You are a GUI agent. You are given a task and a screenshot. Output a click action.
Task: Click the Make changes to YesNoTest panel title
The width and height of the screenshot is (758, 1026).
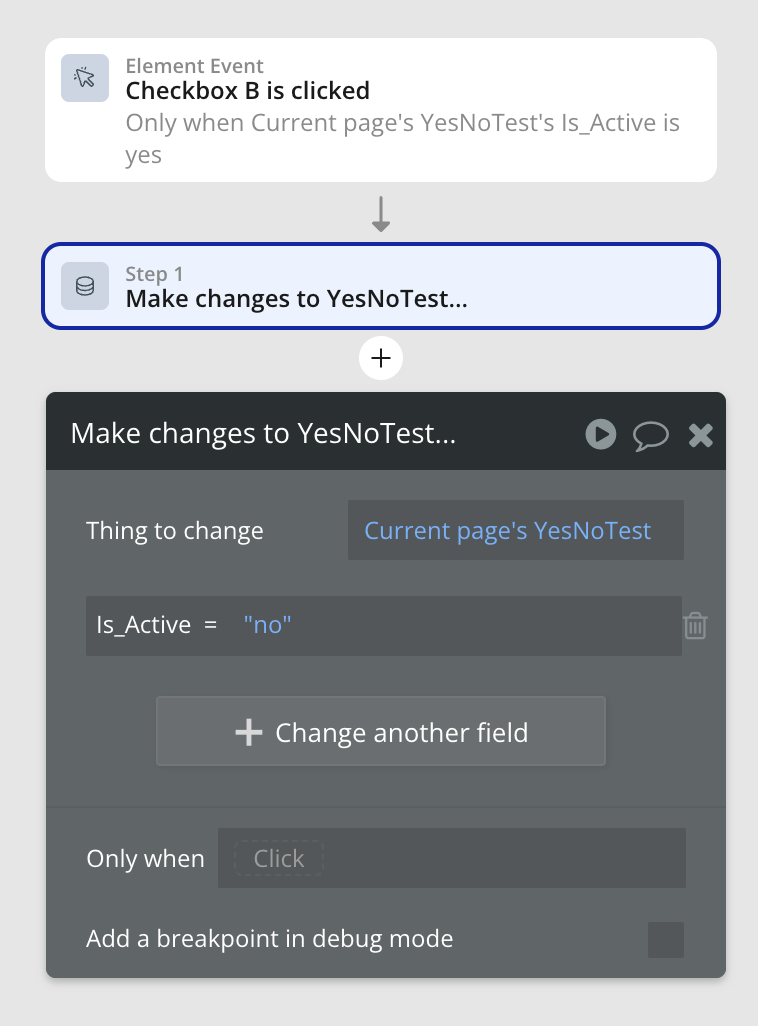263,434
